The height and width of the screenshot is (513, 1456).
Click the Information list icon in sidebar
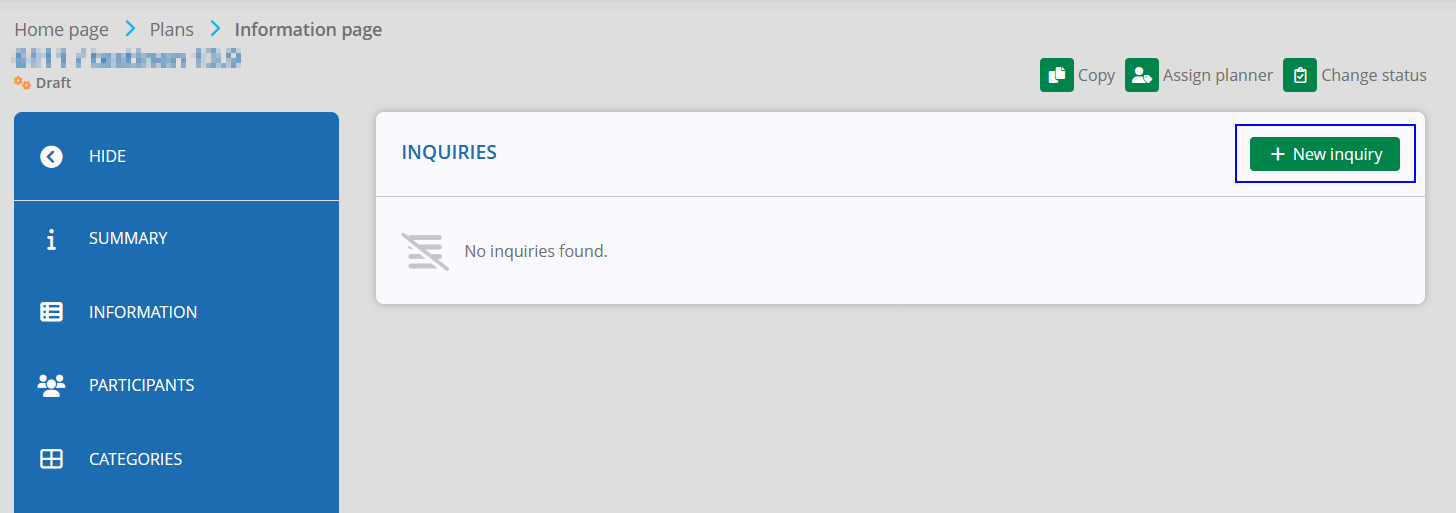tap(51, 312)
